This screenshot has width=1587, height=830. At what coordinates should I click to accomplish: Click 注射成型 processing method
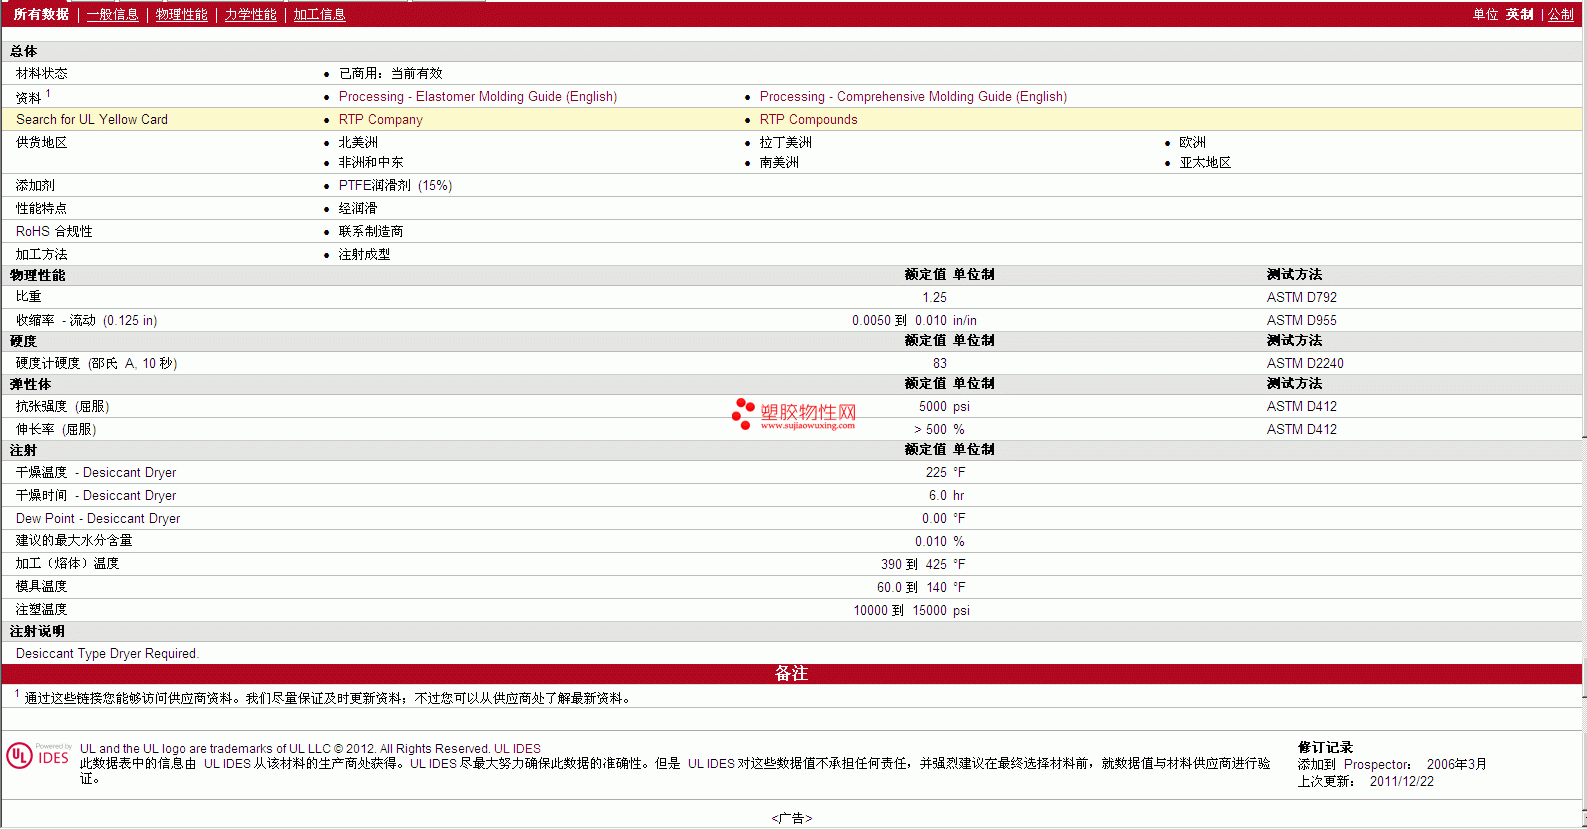click(x=365, y=254)
